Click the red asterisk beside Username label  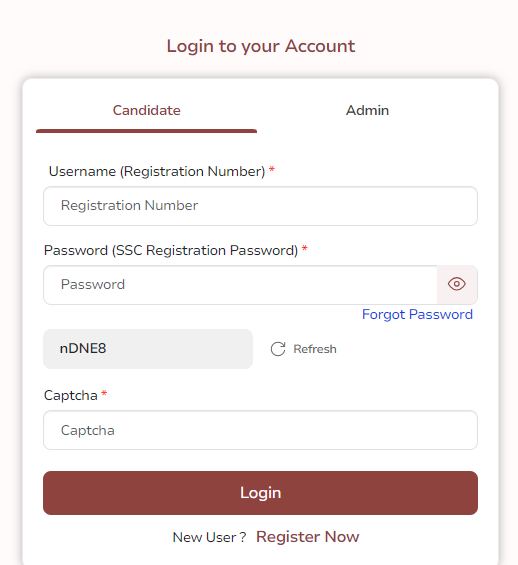pos(272,169)
